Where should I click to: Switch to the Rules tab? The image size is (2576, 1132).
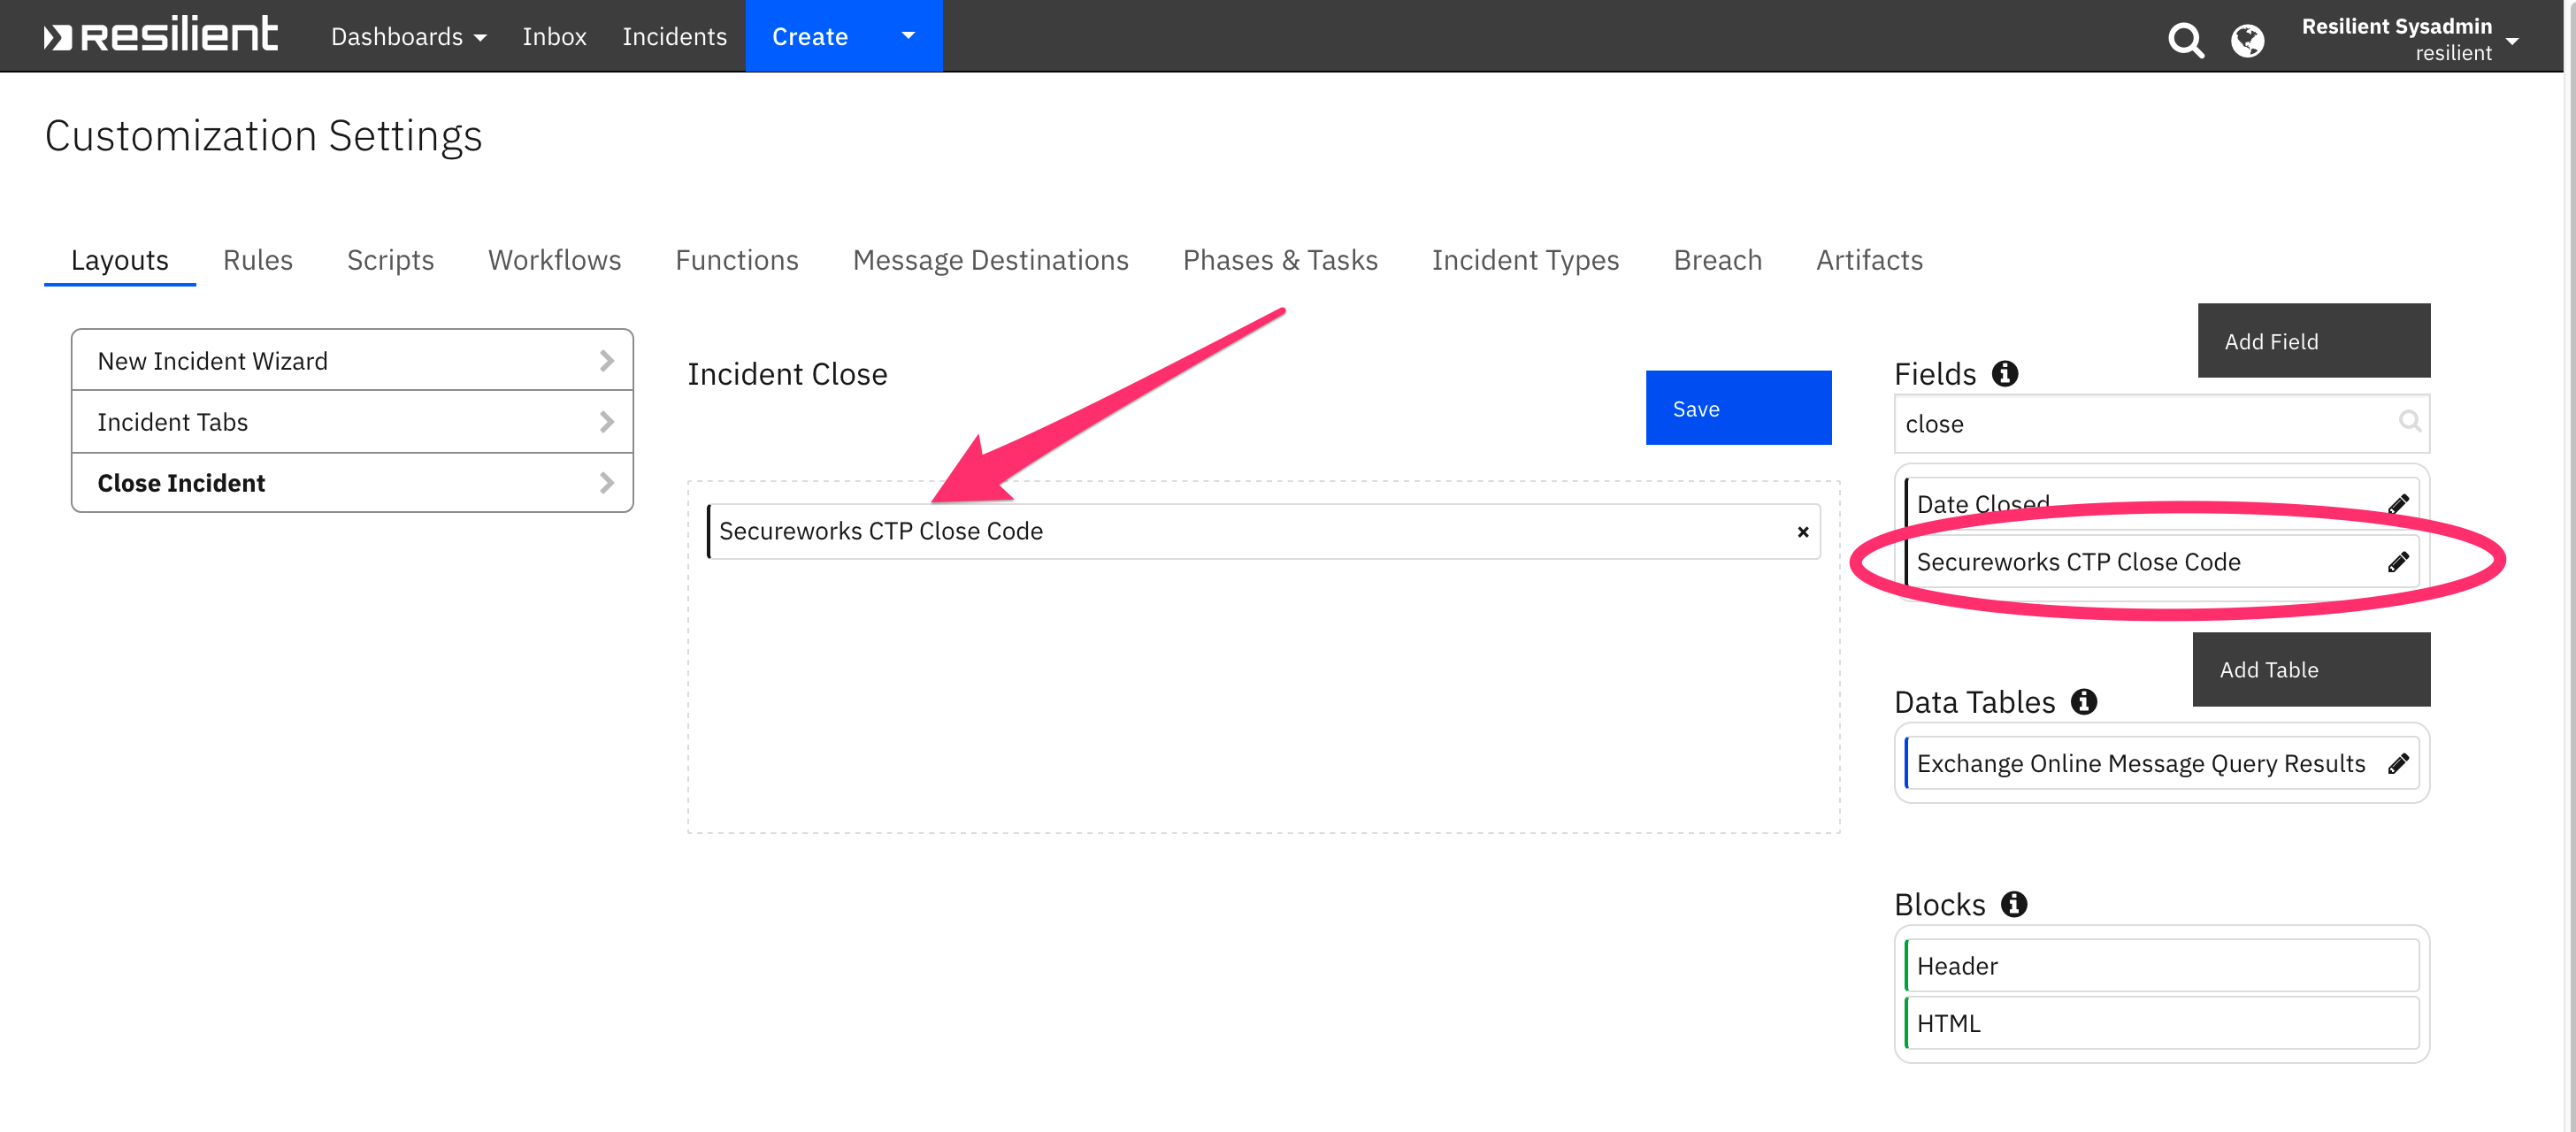[x=258, y=260]
